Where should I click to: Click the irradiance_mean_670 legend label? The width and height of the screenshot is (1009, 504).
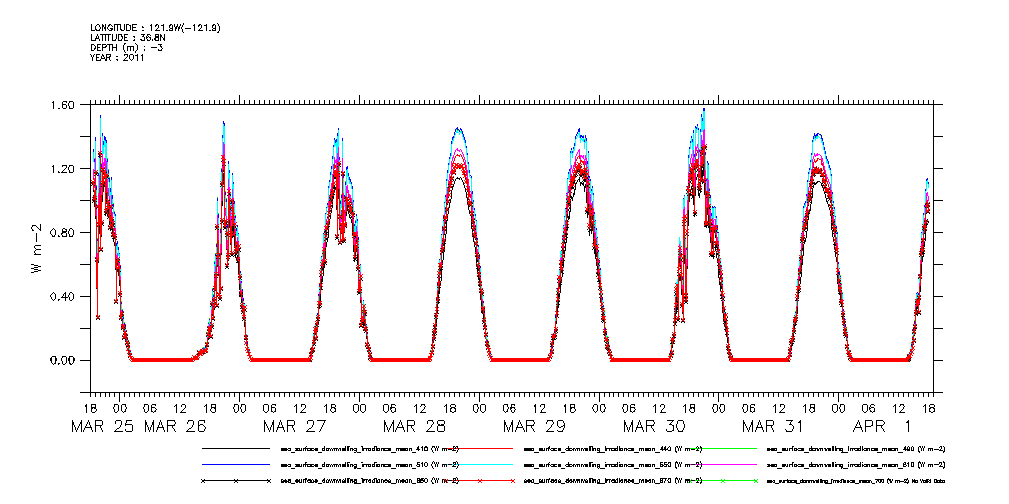613,481
